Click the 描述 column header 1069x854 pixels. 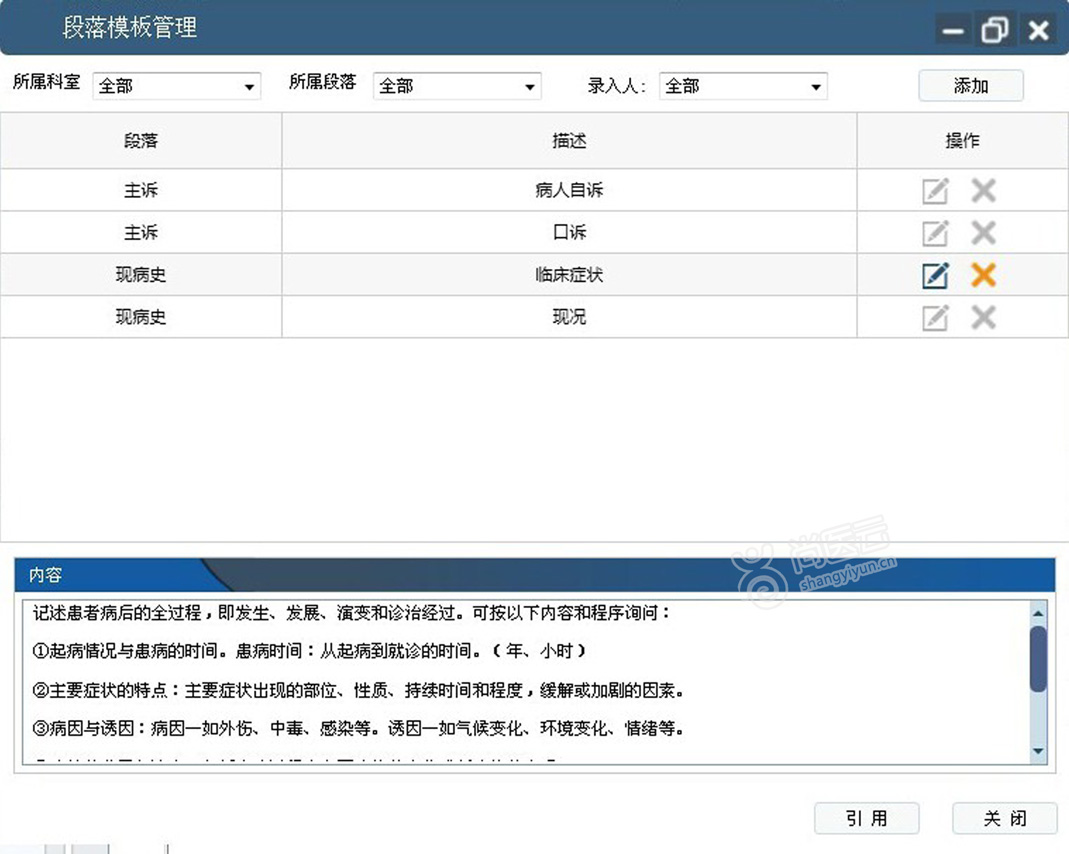click(x=569, y=141)
